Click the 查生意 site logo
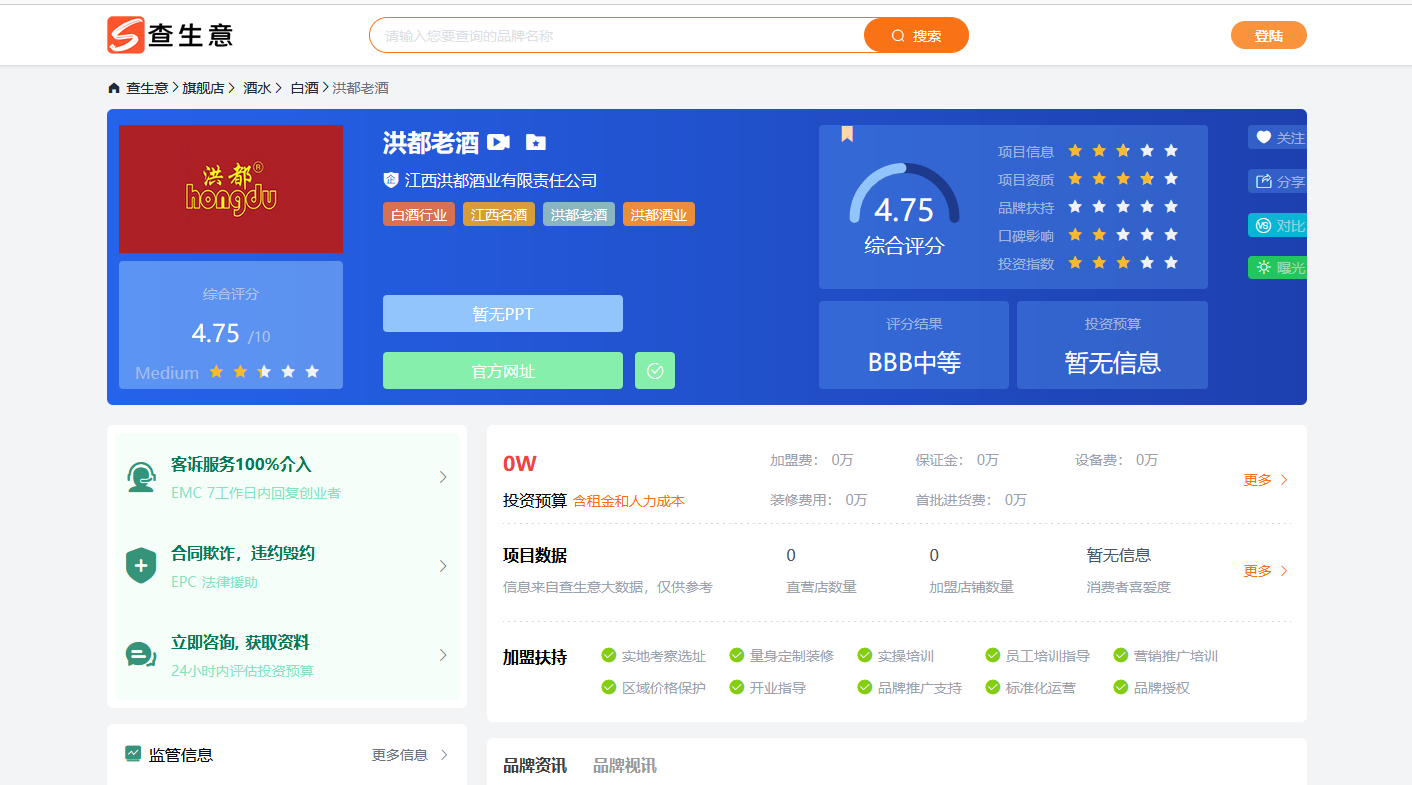This screenshot has width=1412, height=785. [170, 35]
